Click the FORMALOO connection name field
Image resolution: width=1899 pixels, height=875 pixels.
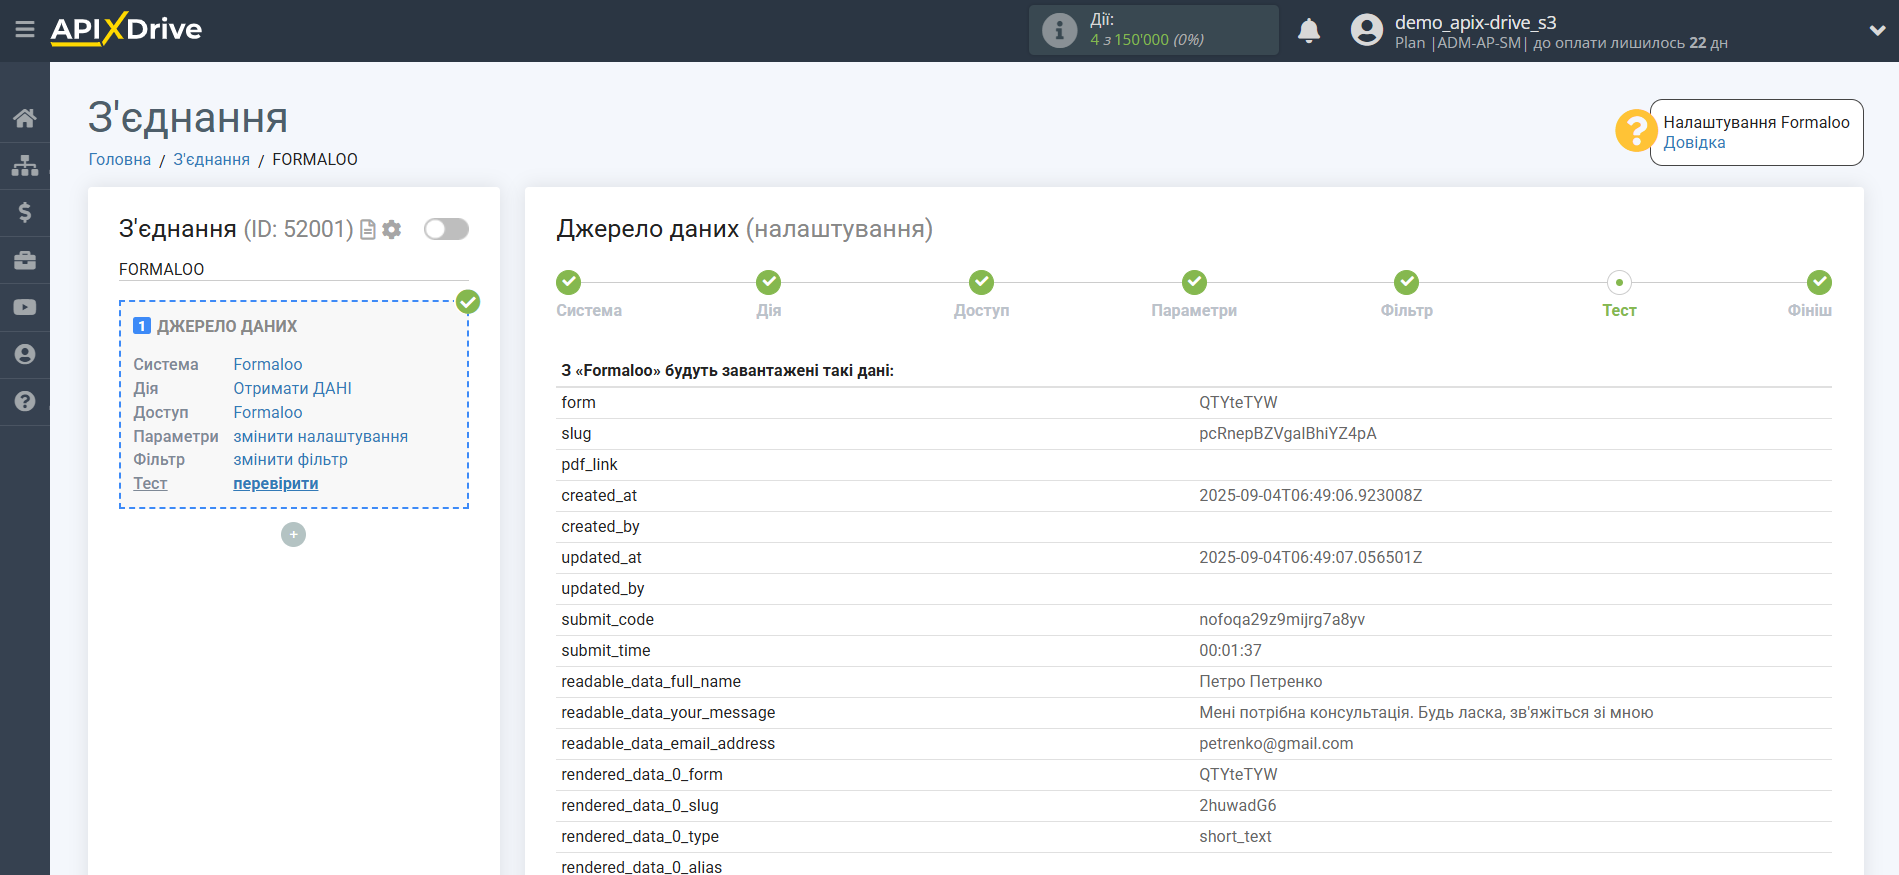pos(293,269)
